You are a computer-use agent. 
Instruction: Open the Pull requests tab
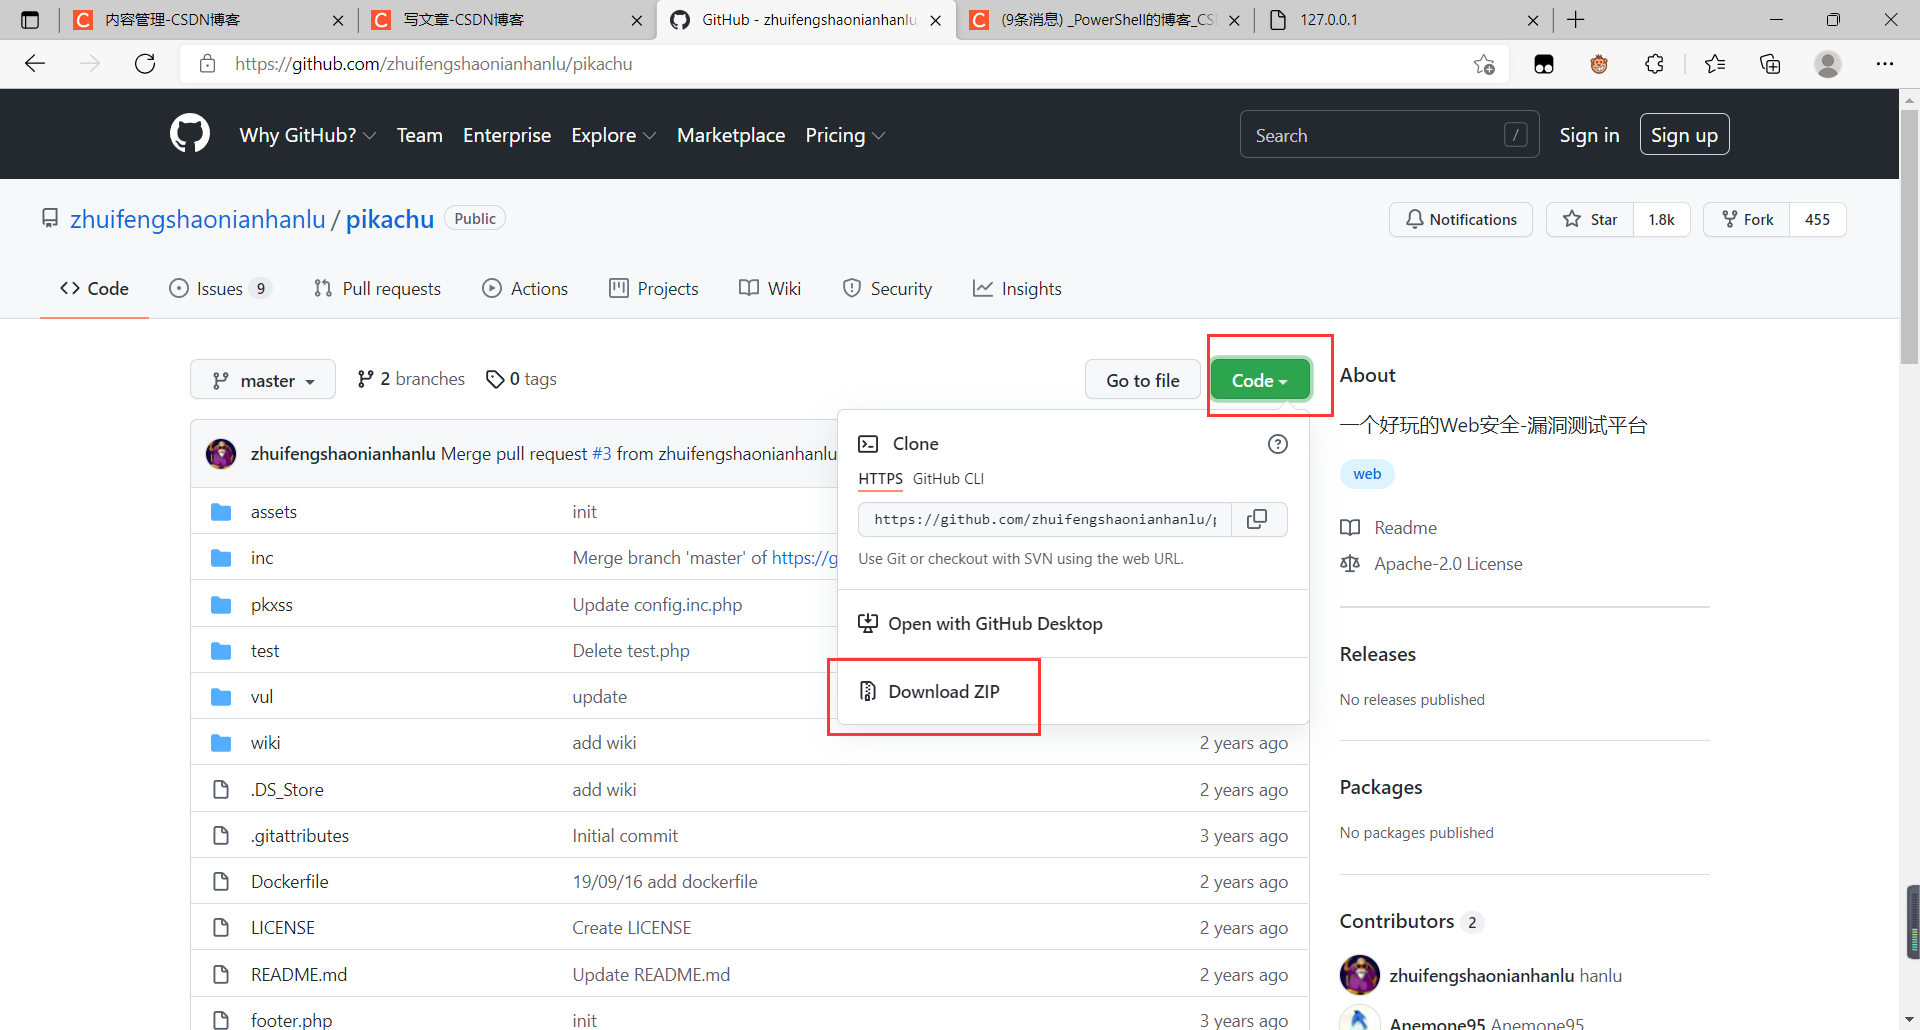pos(377,288)
